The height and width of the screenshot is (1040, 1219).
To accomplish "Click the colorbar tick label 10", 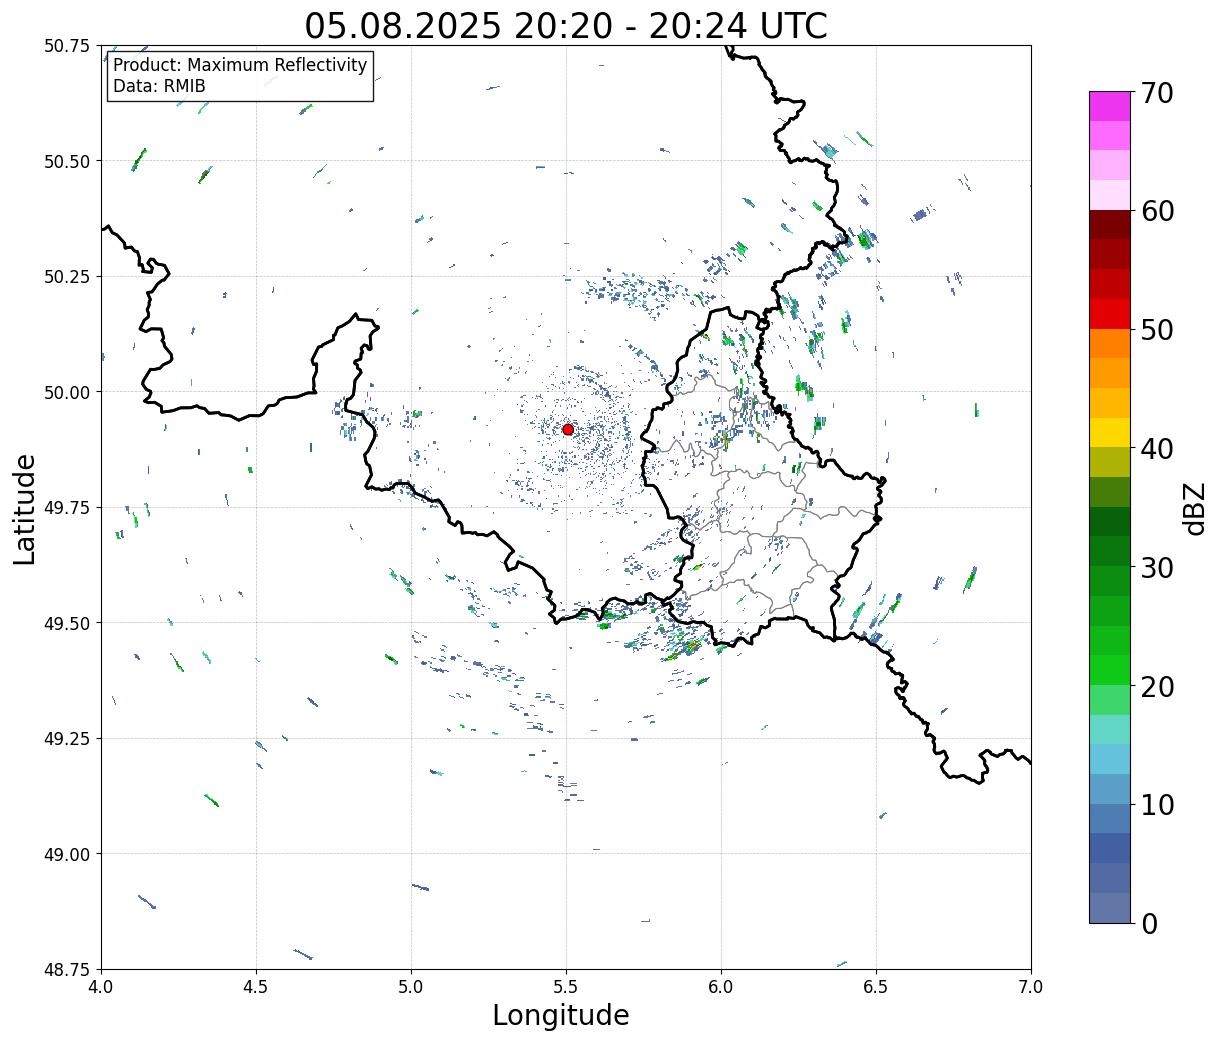I will point(1158,805).
